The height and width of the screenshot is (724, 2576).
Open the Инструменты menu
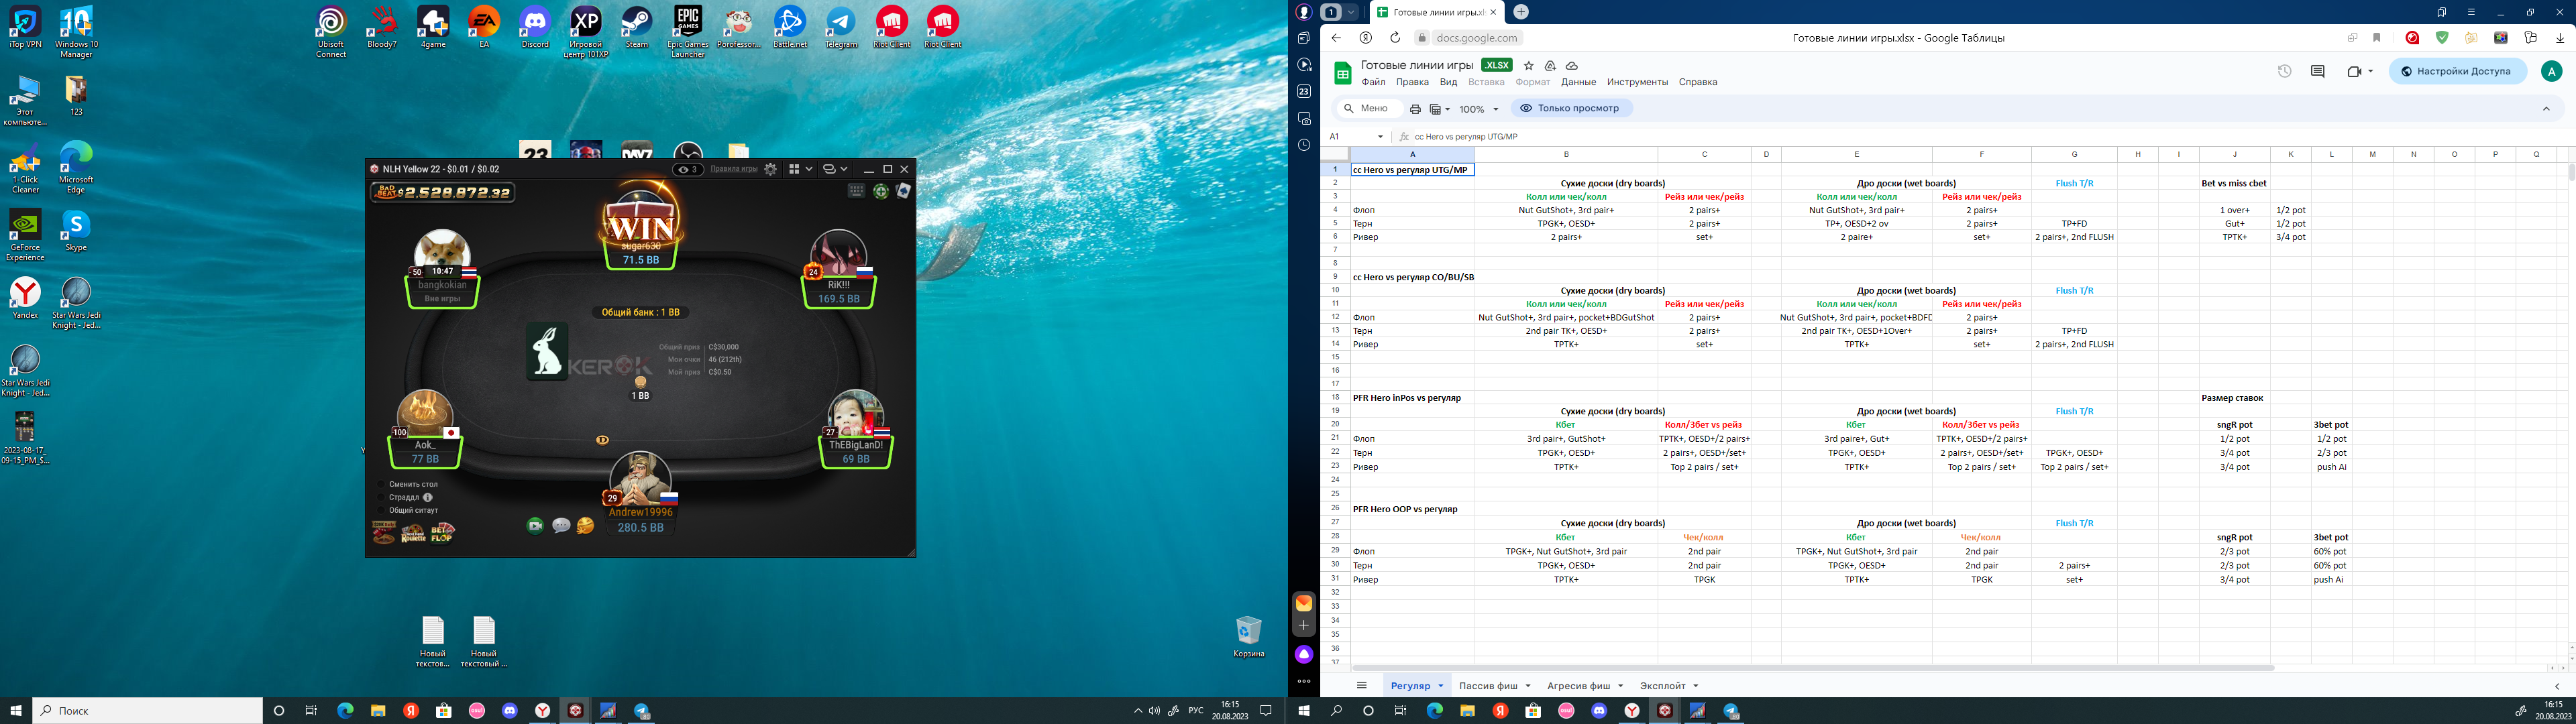[x=1637, y=82]
